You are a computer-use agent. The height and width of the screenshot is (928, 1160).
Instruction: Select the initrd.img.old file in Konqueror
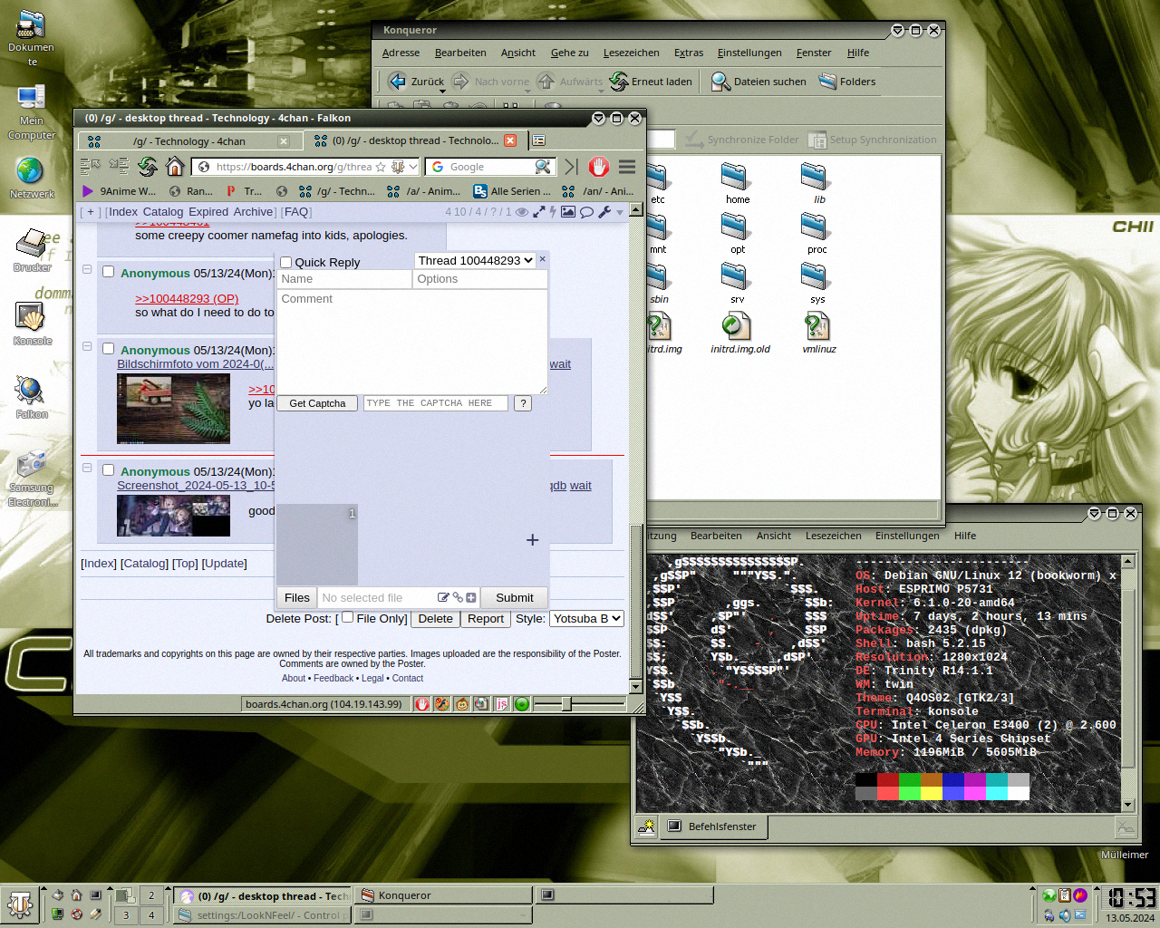[x=740, y=333]
